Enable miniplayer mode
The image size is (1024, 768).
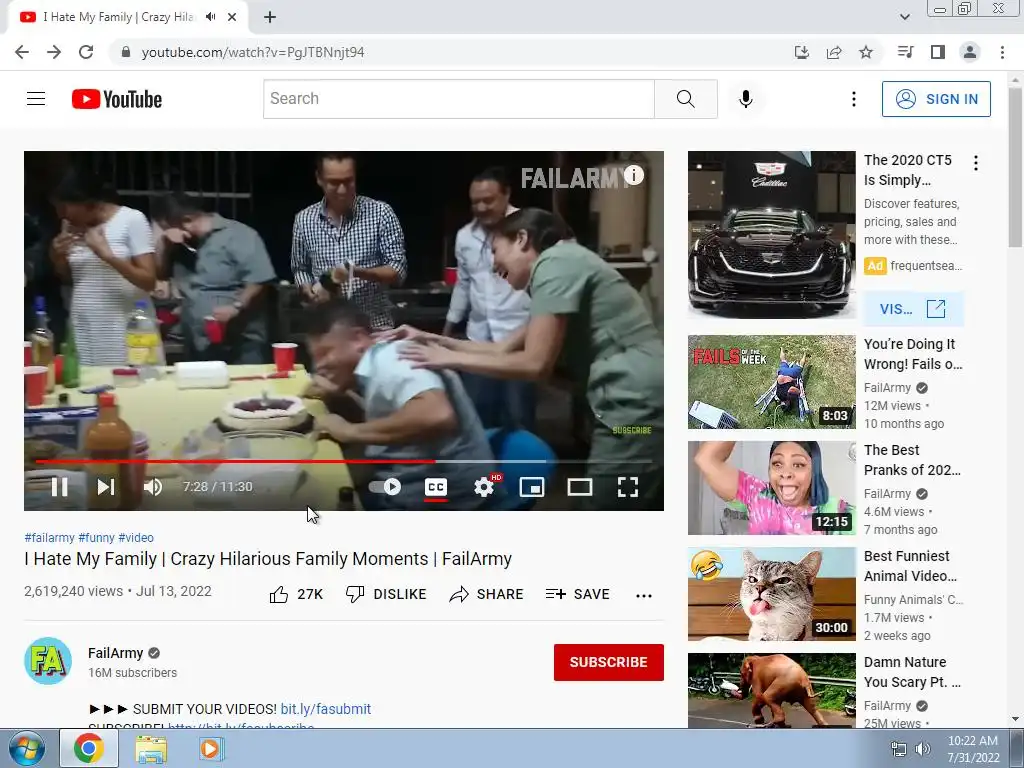(532, 487)
